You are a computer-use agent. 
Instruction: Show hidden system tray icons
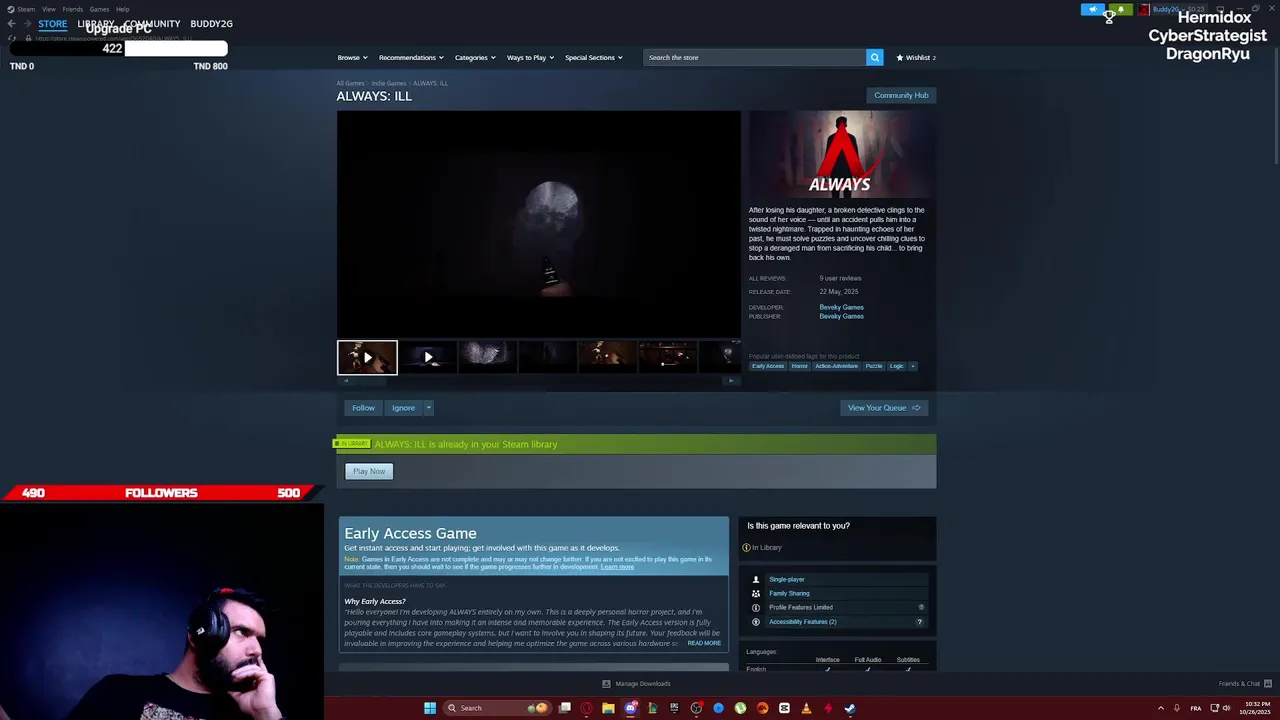pos(1161,708)
